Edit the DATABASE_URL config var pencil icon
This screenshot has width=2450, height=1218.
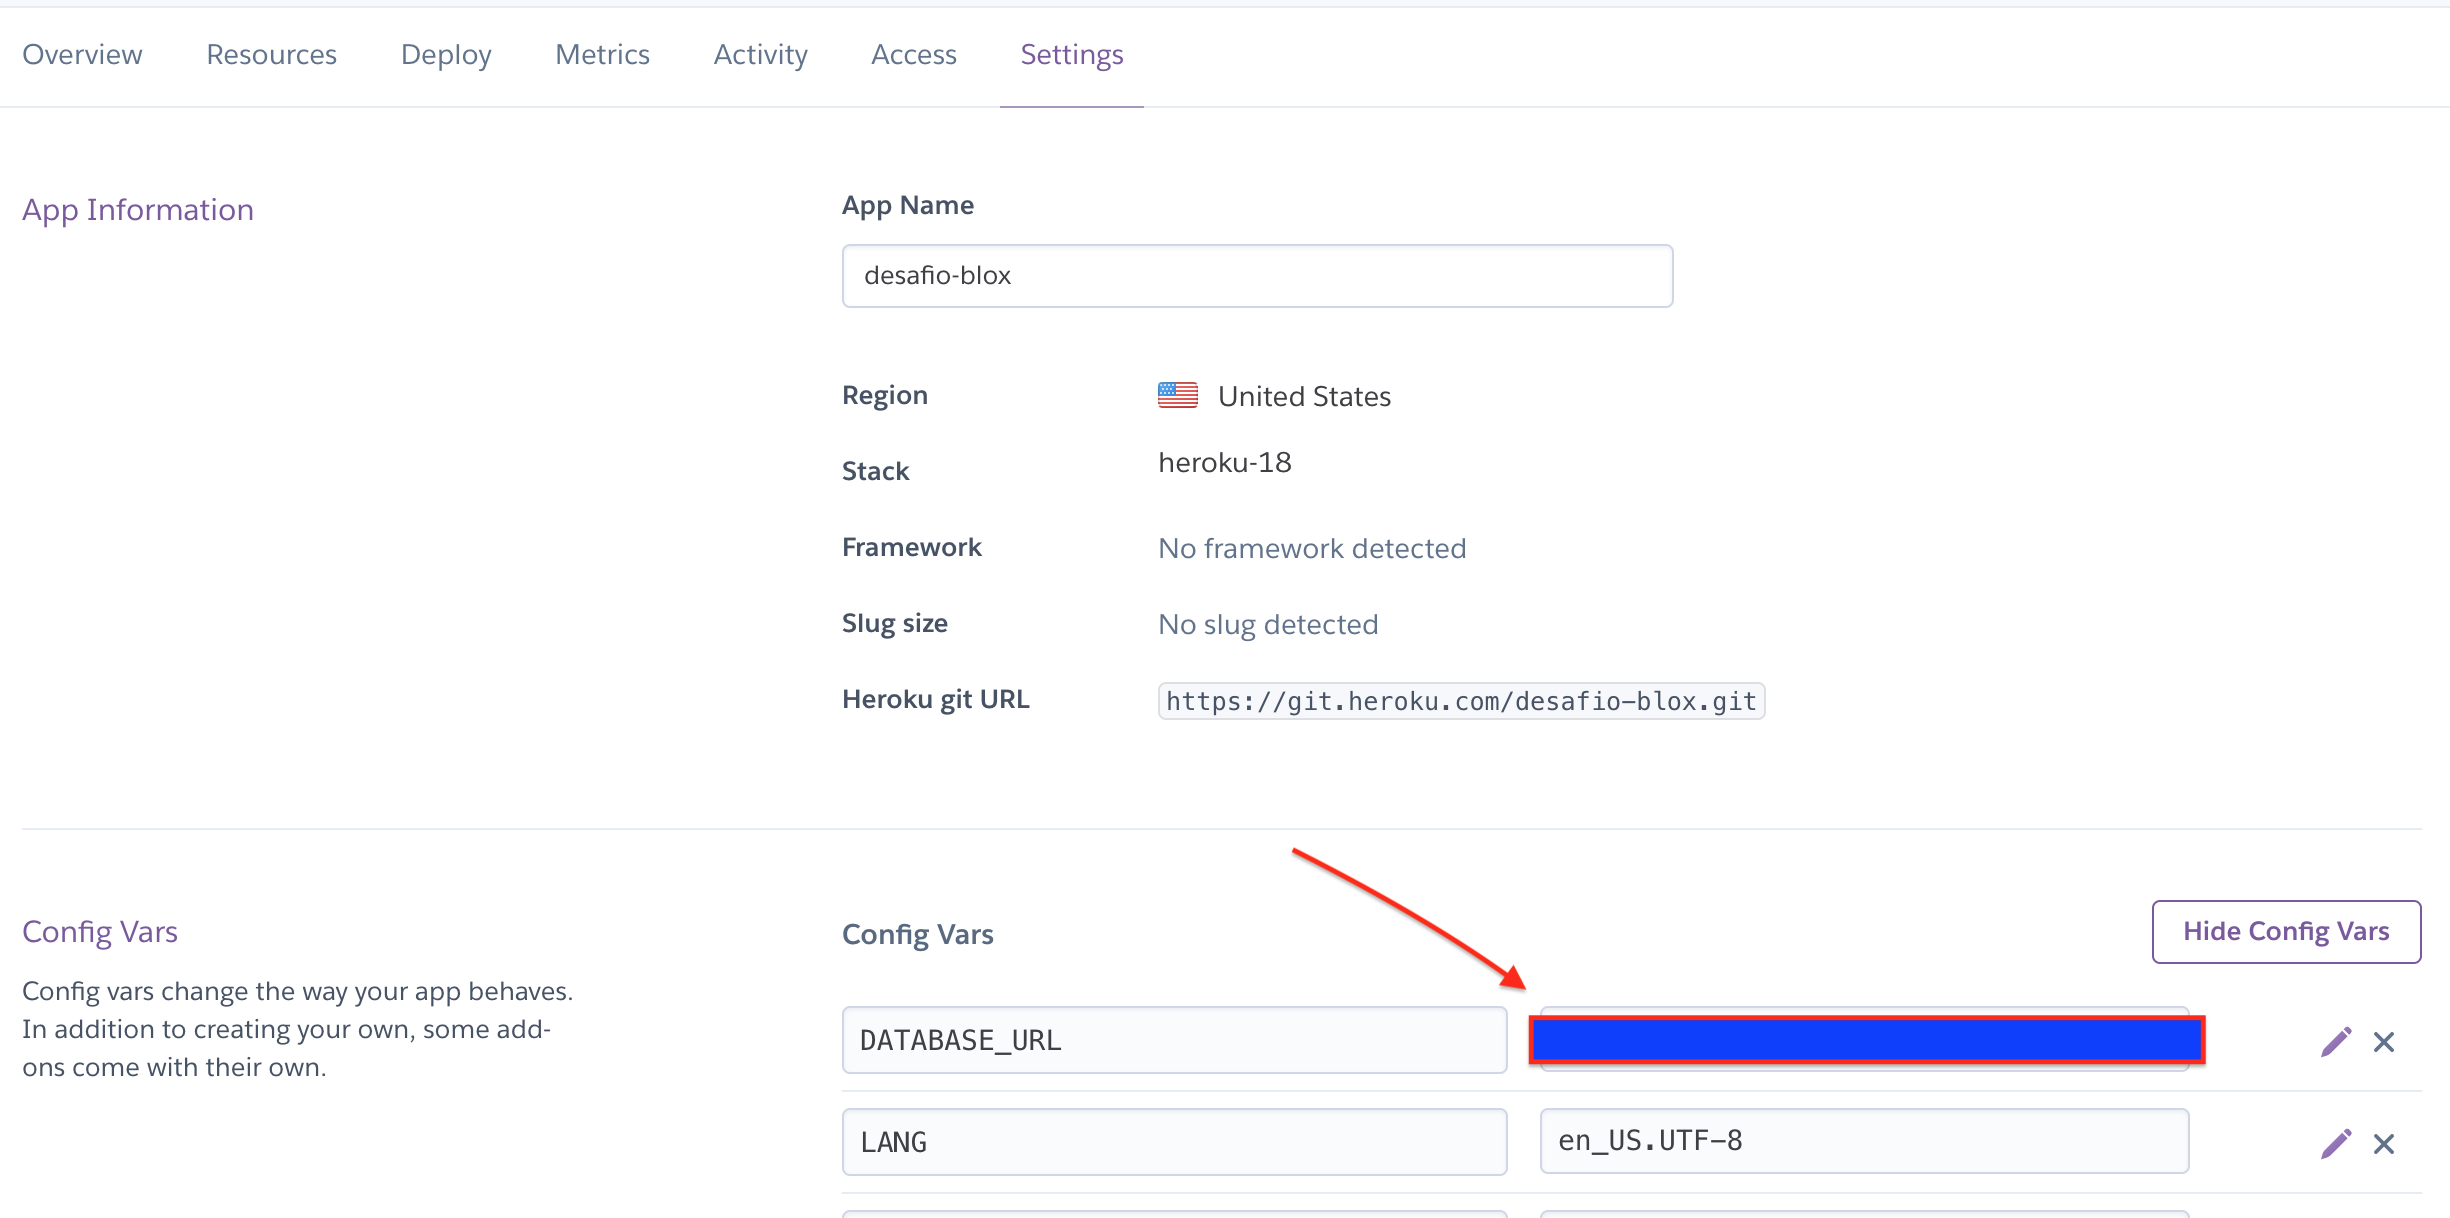[2335, 1042]
